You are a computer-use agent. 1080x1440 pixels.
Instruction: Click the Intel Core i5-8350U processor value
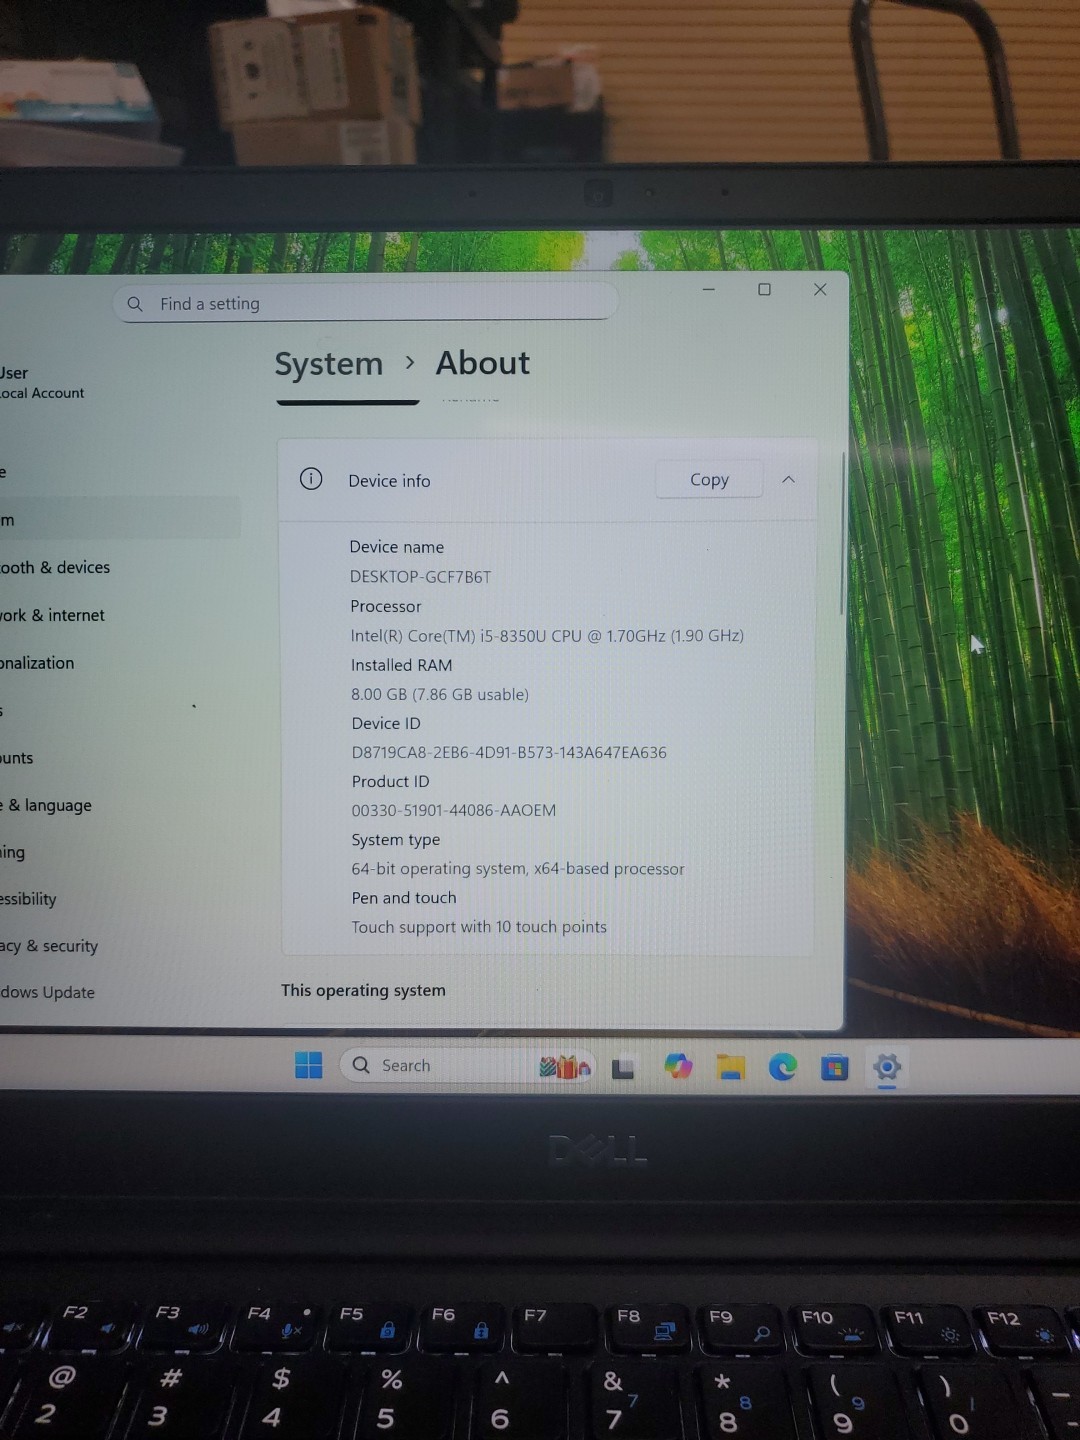coord(547,636)
